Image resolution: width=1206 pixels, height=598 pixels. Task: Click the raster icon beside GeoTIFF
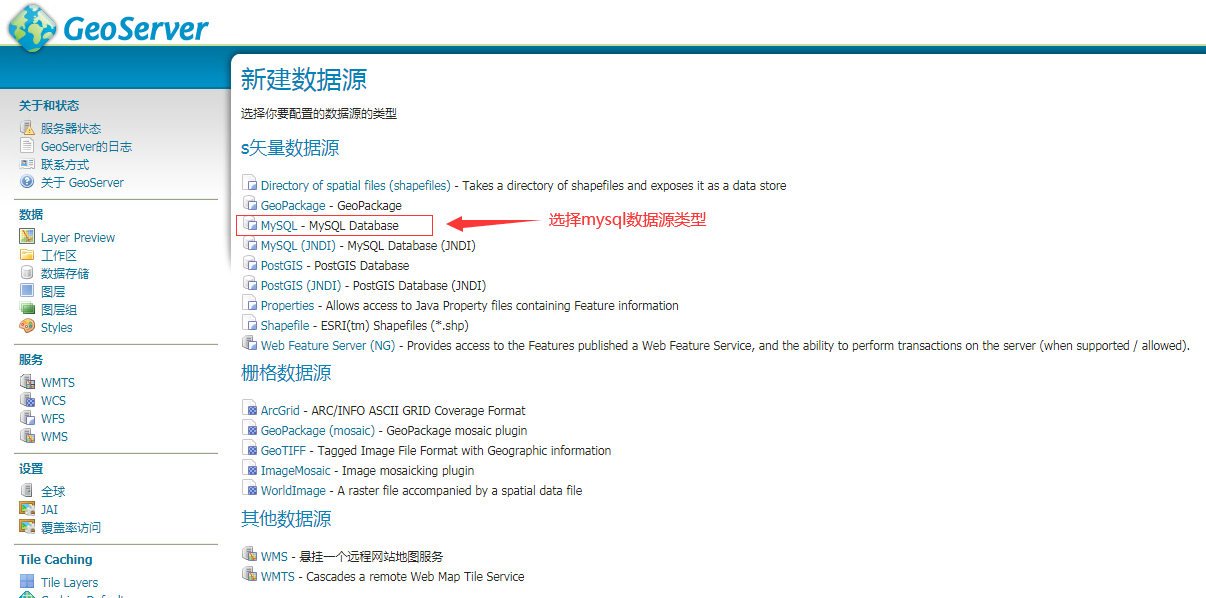tap(250, 449)
